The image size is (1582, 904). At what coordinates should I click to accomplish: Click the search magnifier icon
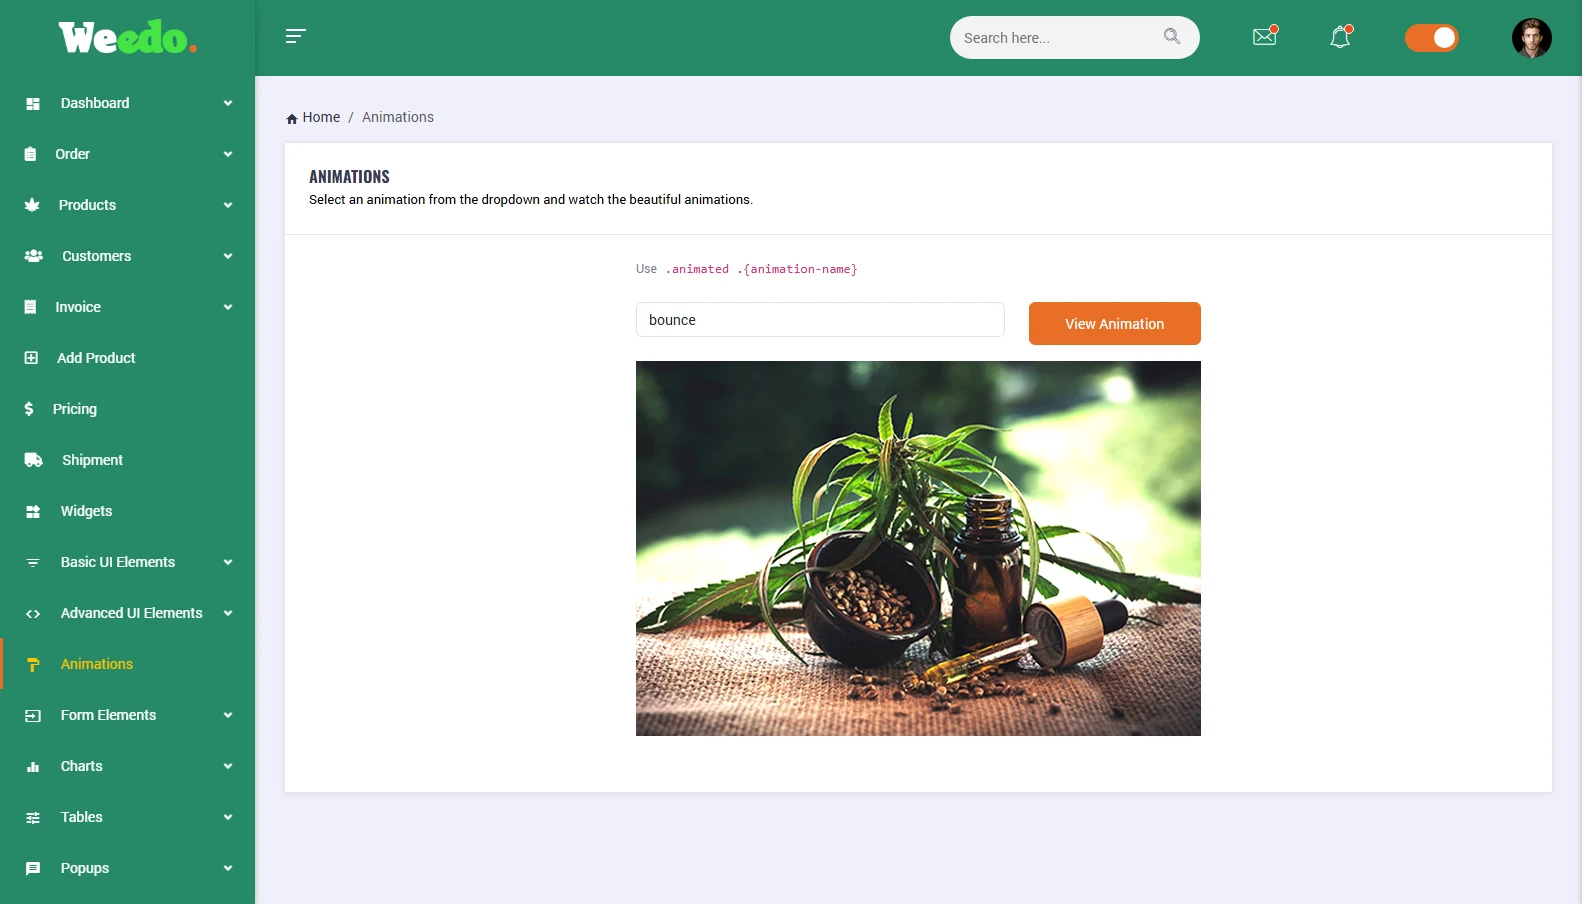[1172, 37]
